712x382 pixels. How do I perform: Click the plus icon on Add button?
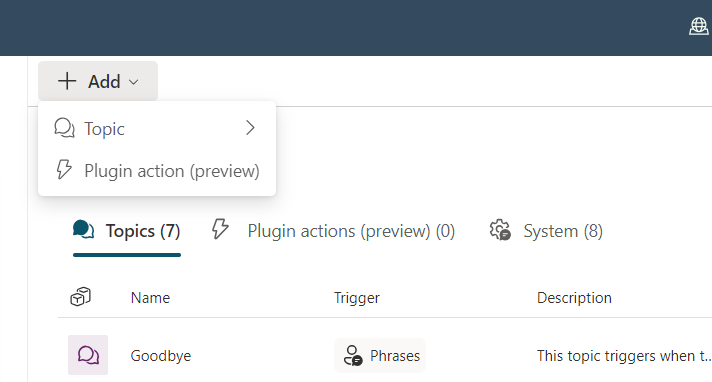point(67,81)
